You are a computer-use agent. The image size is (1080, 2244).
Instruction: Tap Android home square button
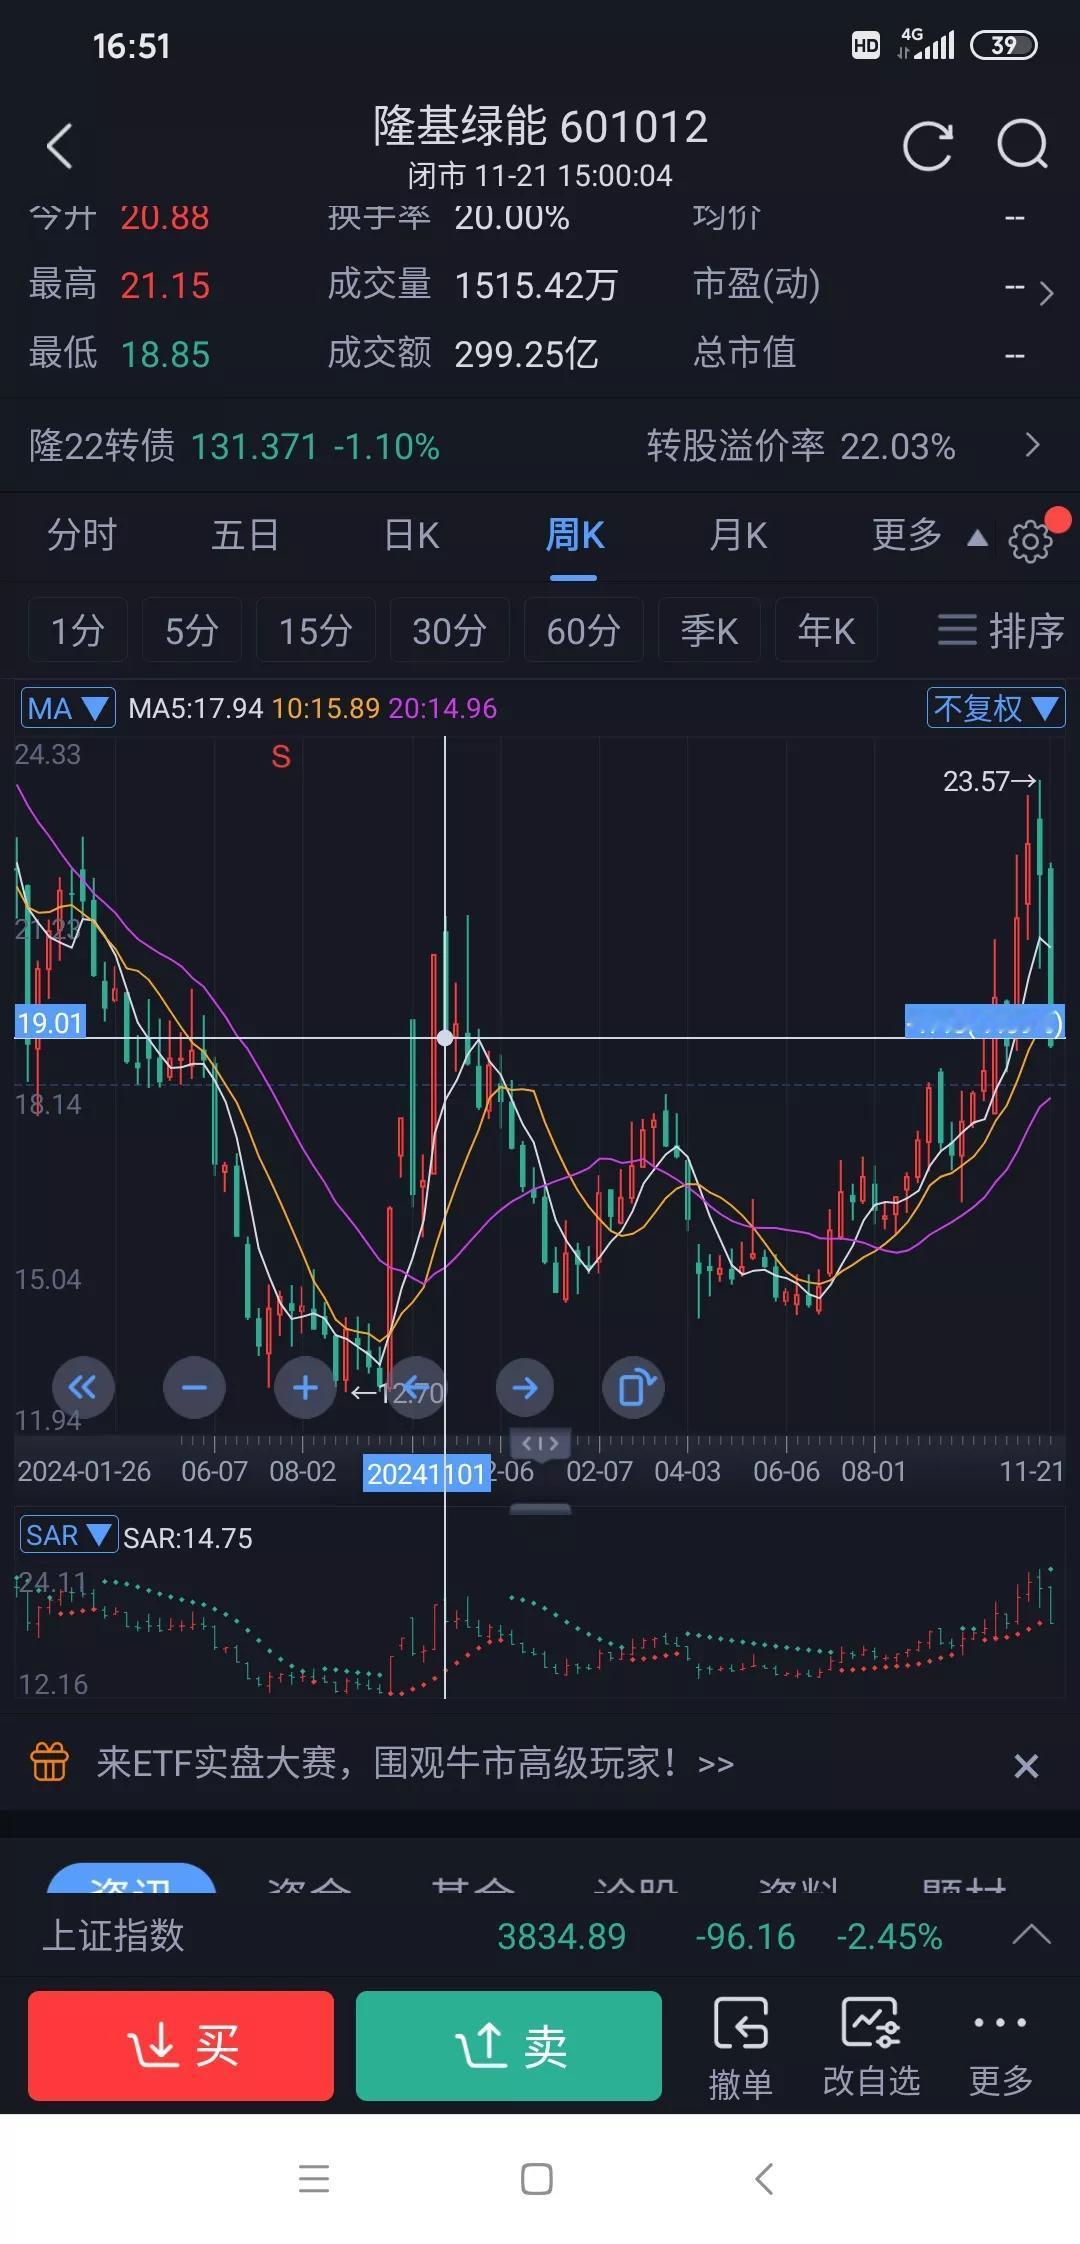coord(537,2178)
